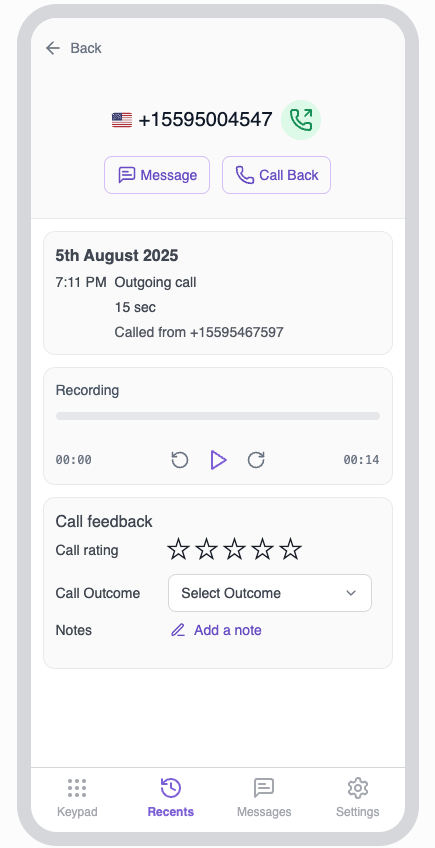Click the pencil icon next to Add a note
Viewport: 435px width, 848px height.
pos(178,630)
